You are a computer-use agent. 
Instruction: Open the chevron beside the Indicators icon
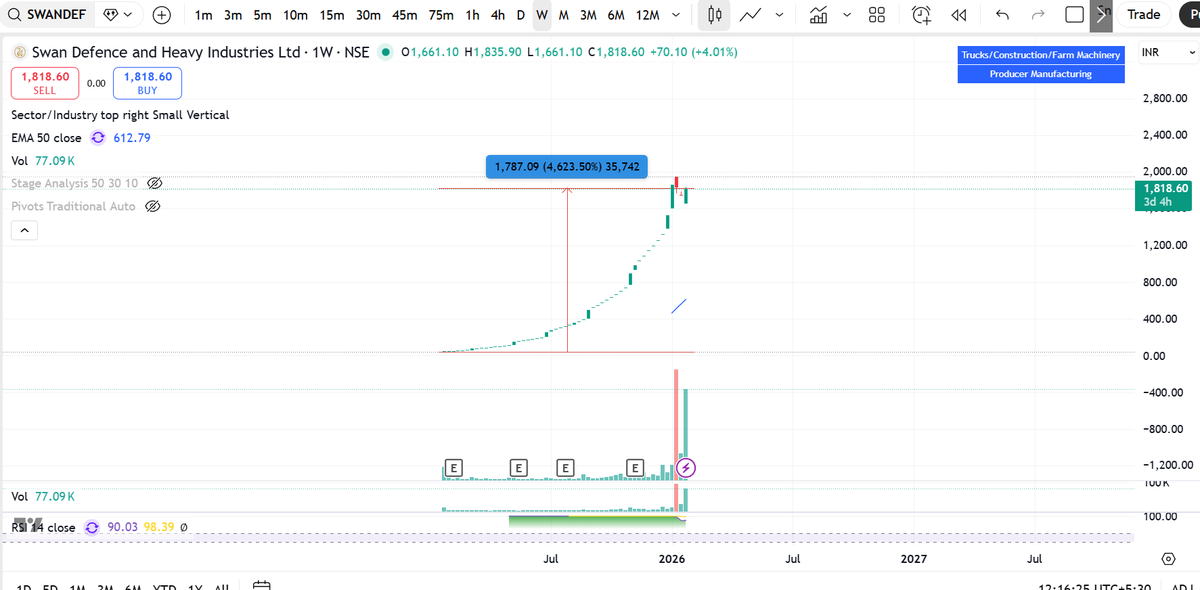pos(847,15)
